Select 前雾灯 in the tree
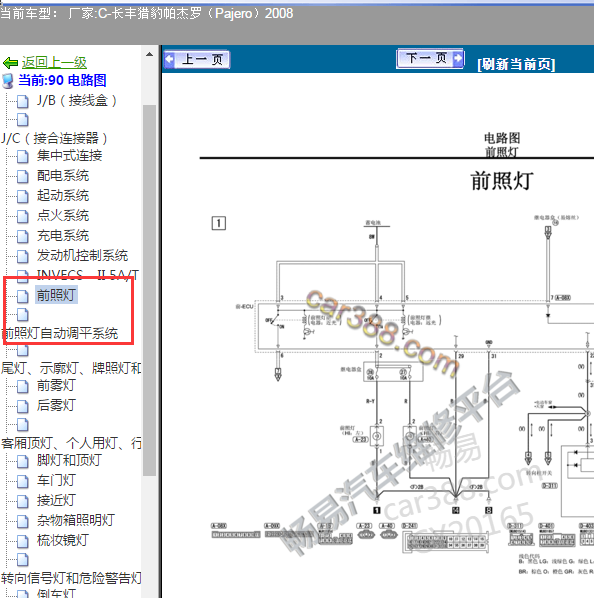The image size is (594, 598). pos(56,385)
